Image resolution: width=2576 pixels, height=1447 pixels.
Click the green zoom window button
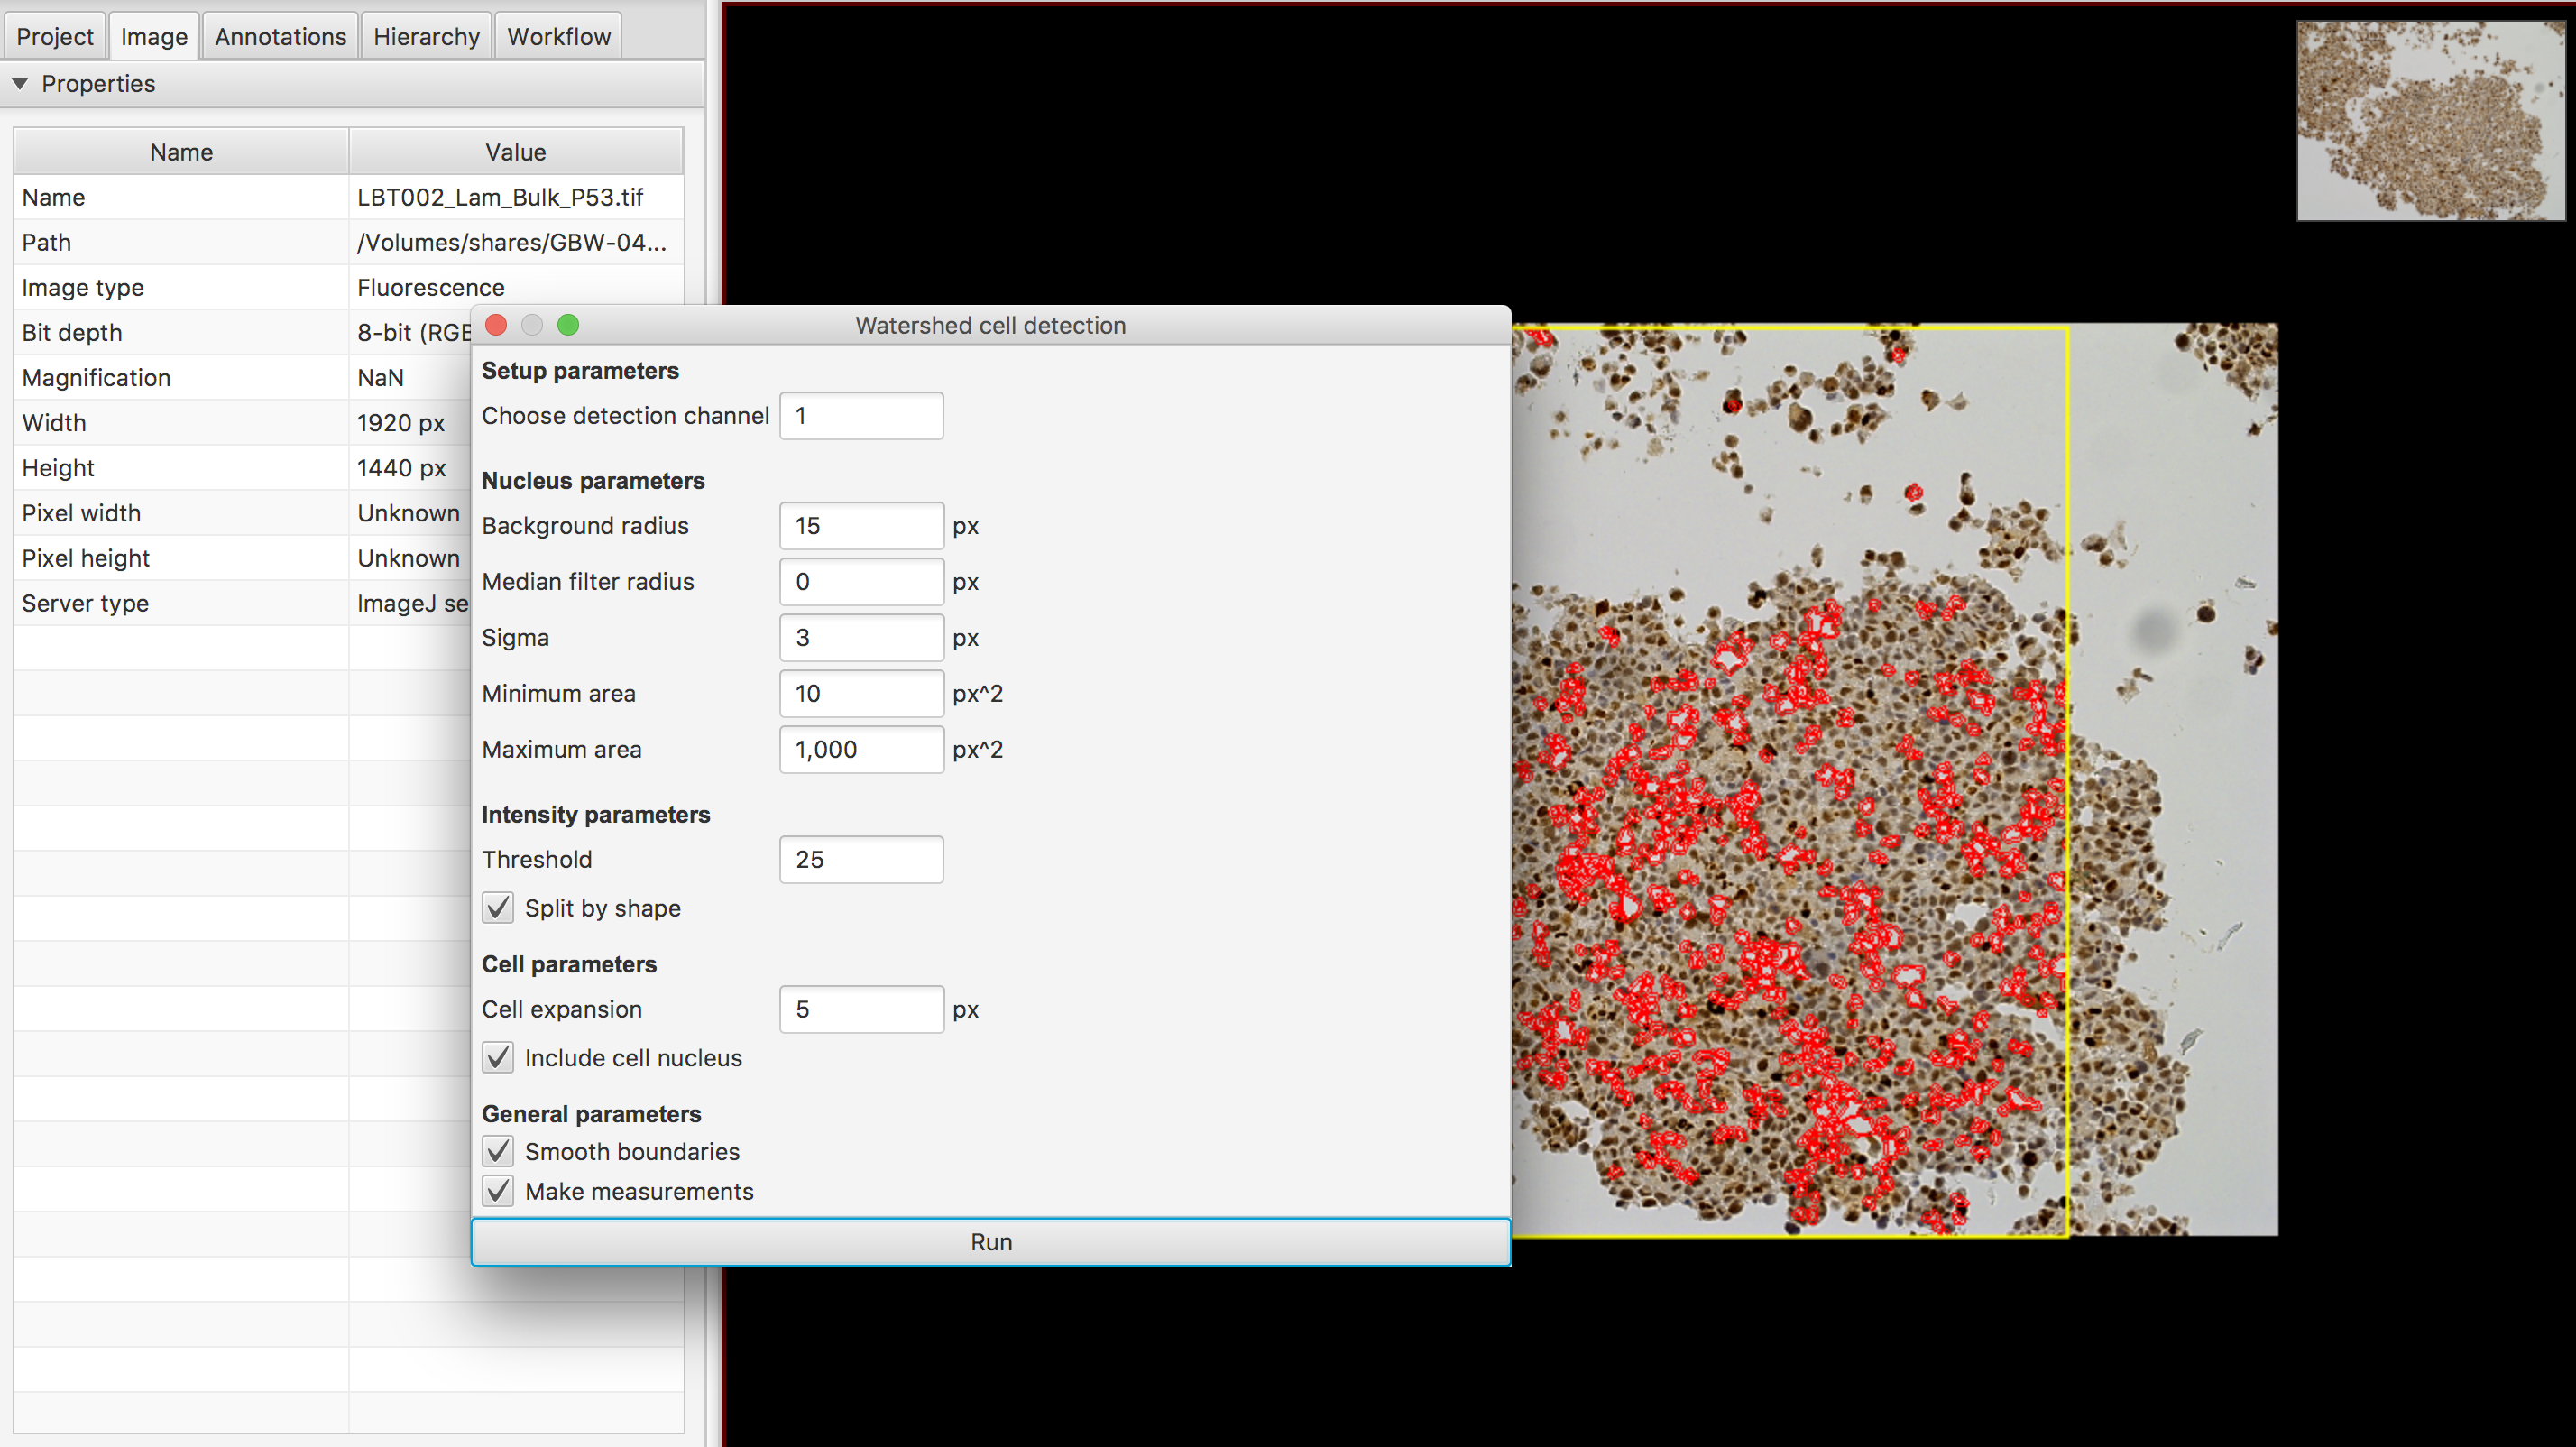[568, 325]
